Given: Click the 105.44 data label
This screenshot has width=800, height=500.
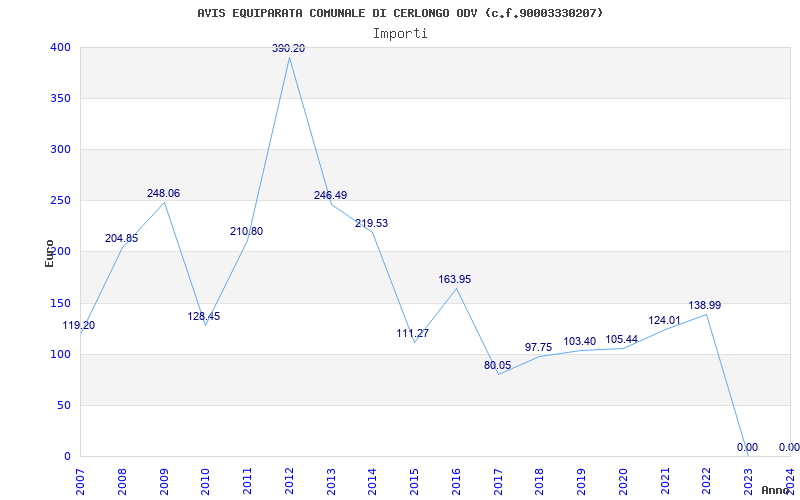Looking at the screenshot, I should point(621,339).
